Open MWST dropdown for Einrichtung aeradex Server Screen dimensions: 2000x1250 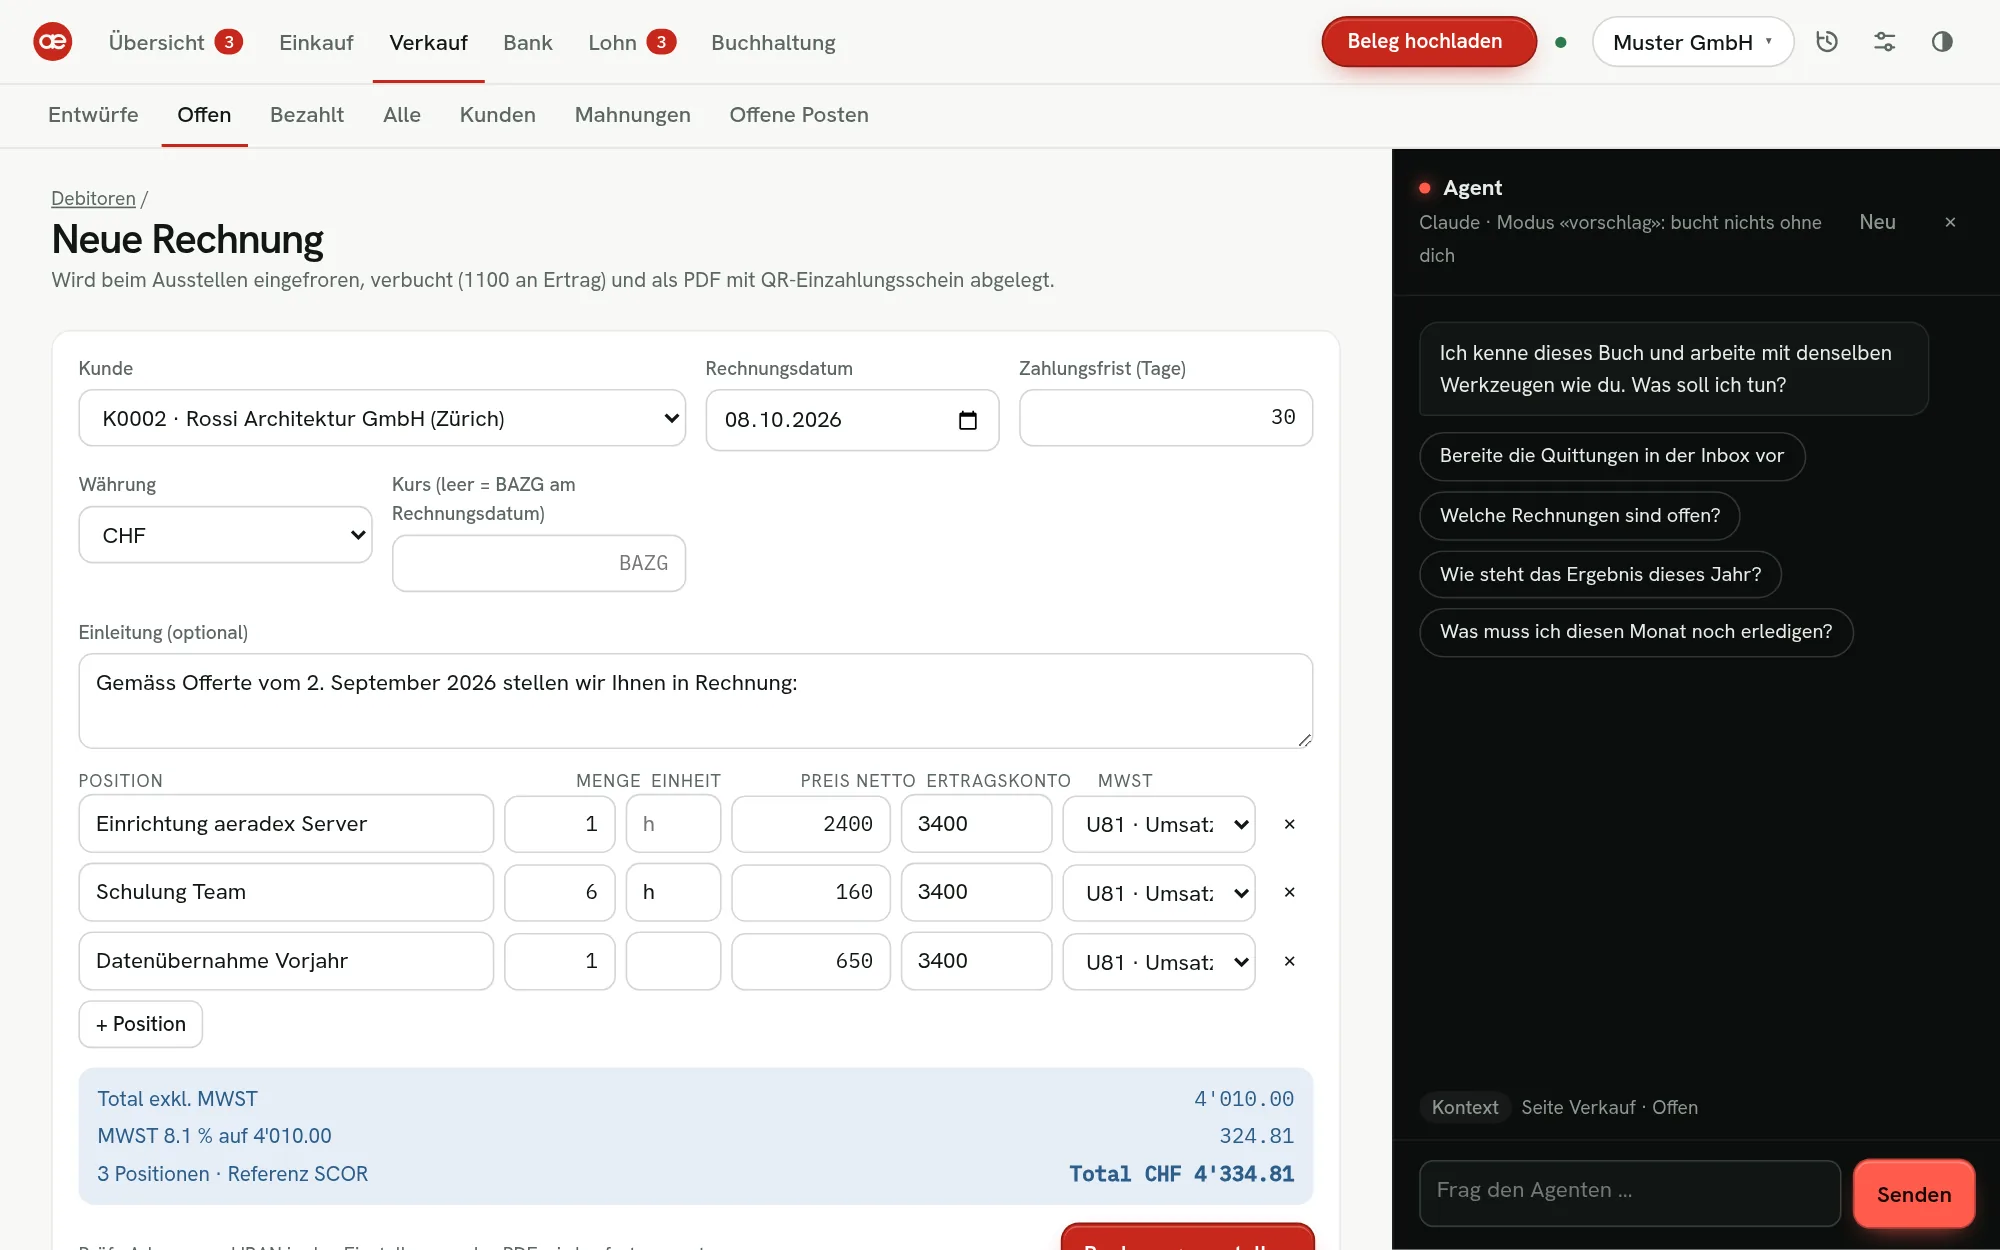[1158, 824]
